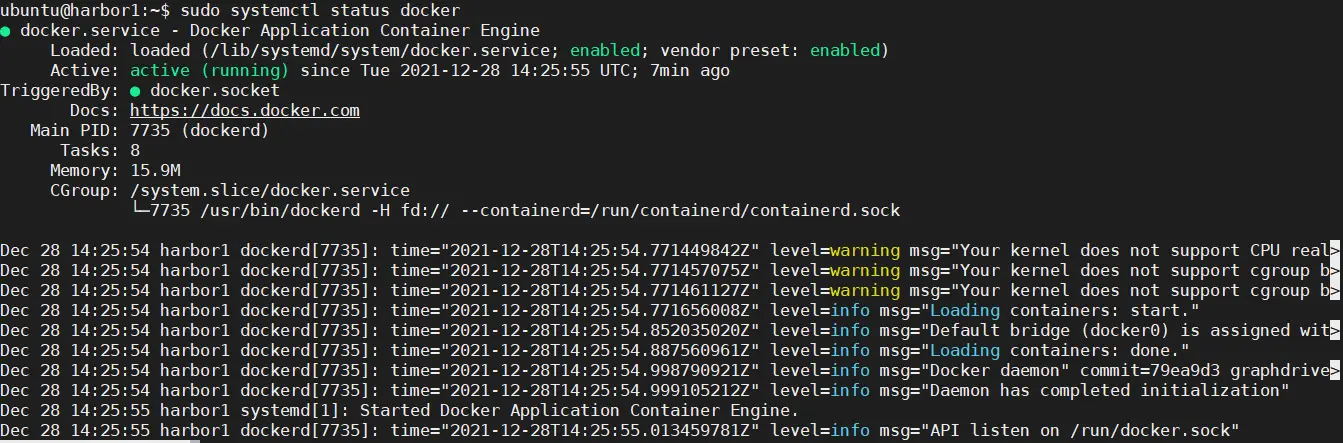Click 'enabled' right after the docker.service path
Viewport: 1343px width, 443px height.
(605, 51)
